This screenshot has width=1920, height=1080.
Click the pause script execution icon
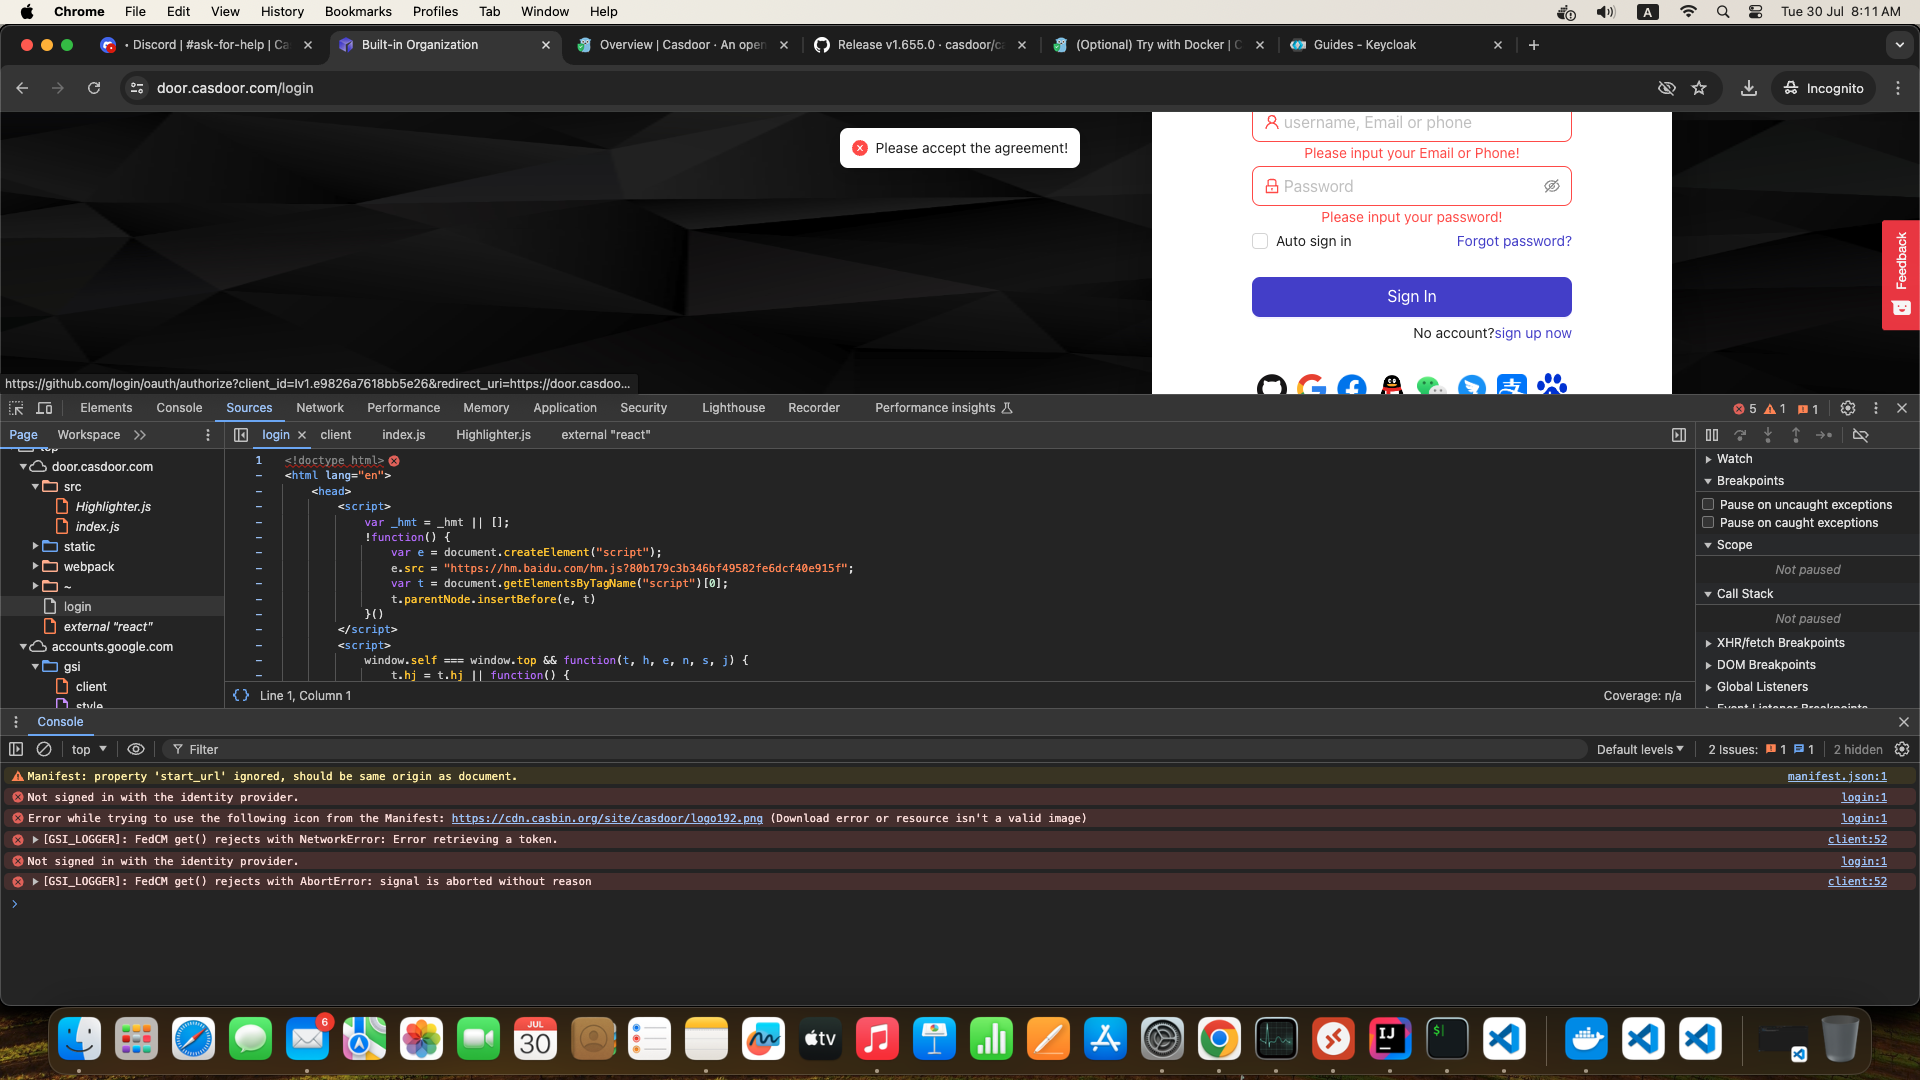coord(1712,435)
